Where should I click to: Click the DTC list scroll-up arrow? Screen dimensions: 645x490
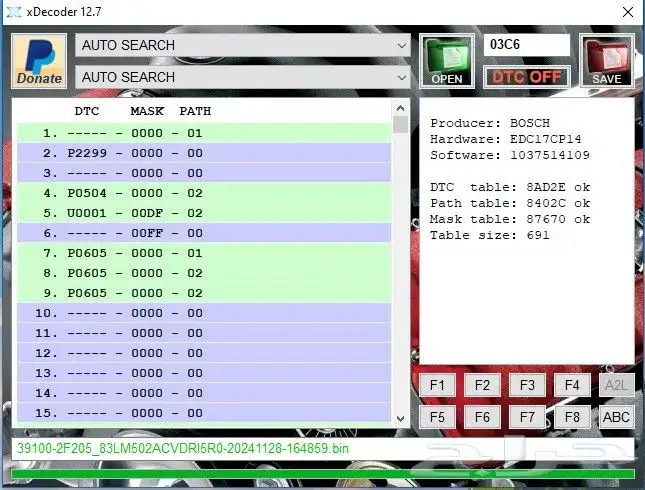tap(400, 108)
